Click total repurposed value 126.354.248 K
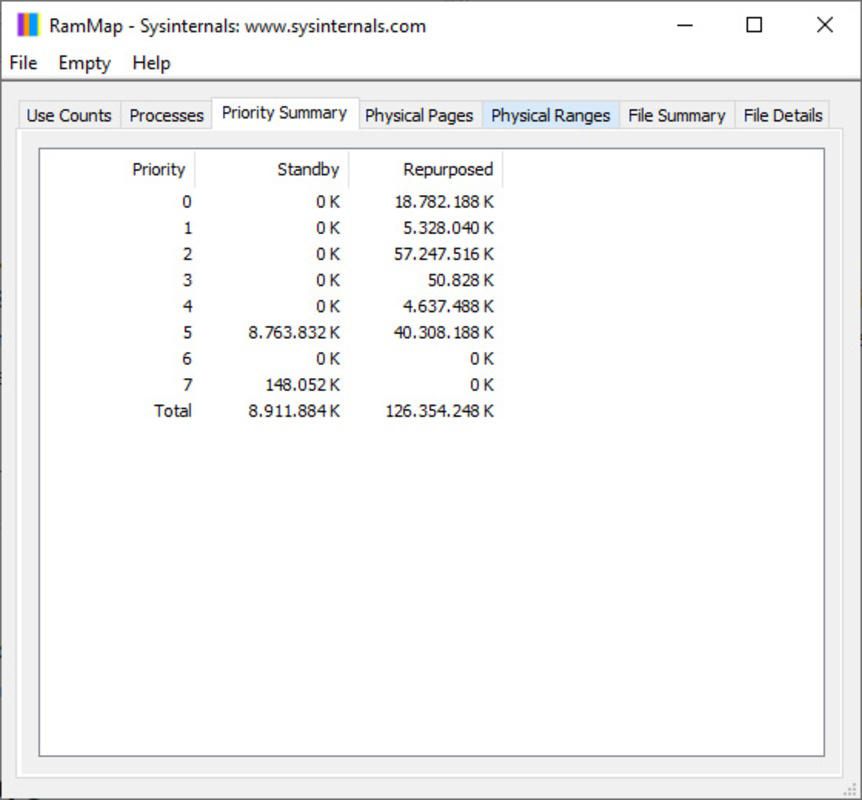This screenshot has width=862, height=800. 440,411
